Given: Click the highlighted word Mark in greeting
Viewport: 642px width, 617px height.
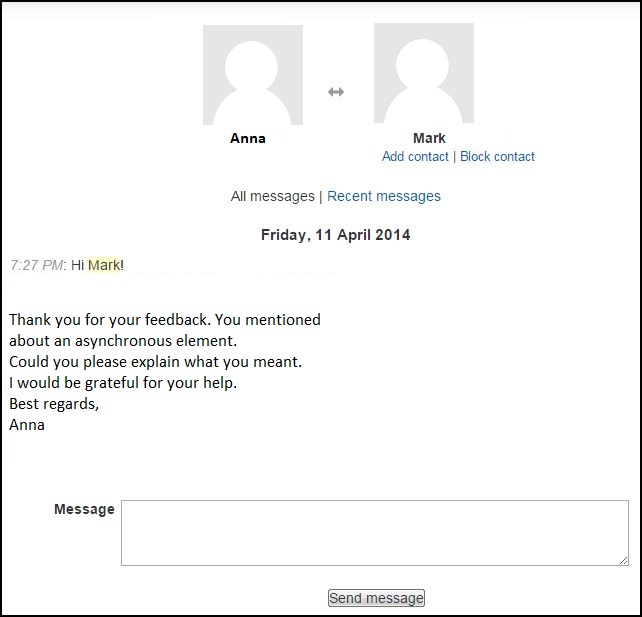Looking at the screenshot, I should click(104, 265).
